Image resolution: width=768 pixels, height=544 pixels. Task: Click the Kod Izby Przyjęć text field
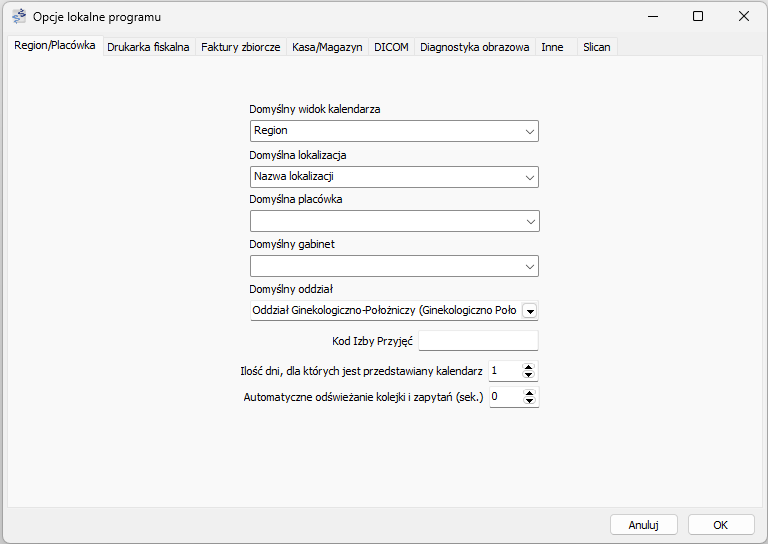[478, 341]
